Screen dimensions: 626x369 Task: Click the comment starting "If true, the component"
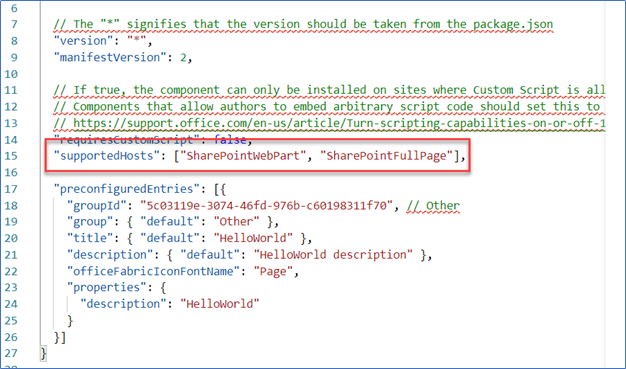coord(330,90)
